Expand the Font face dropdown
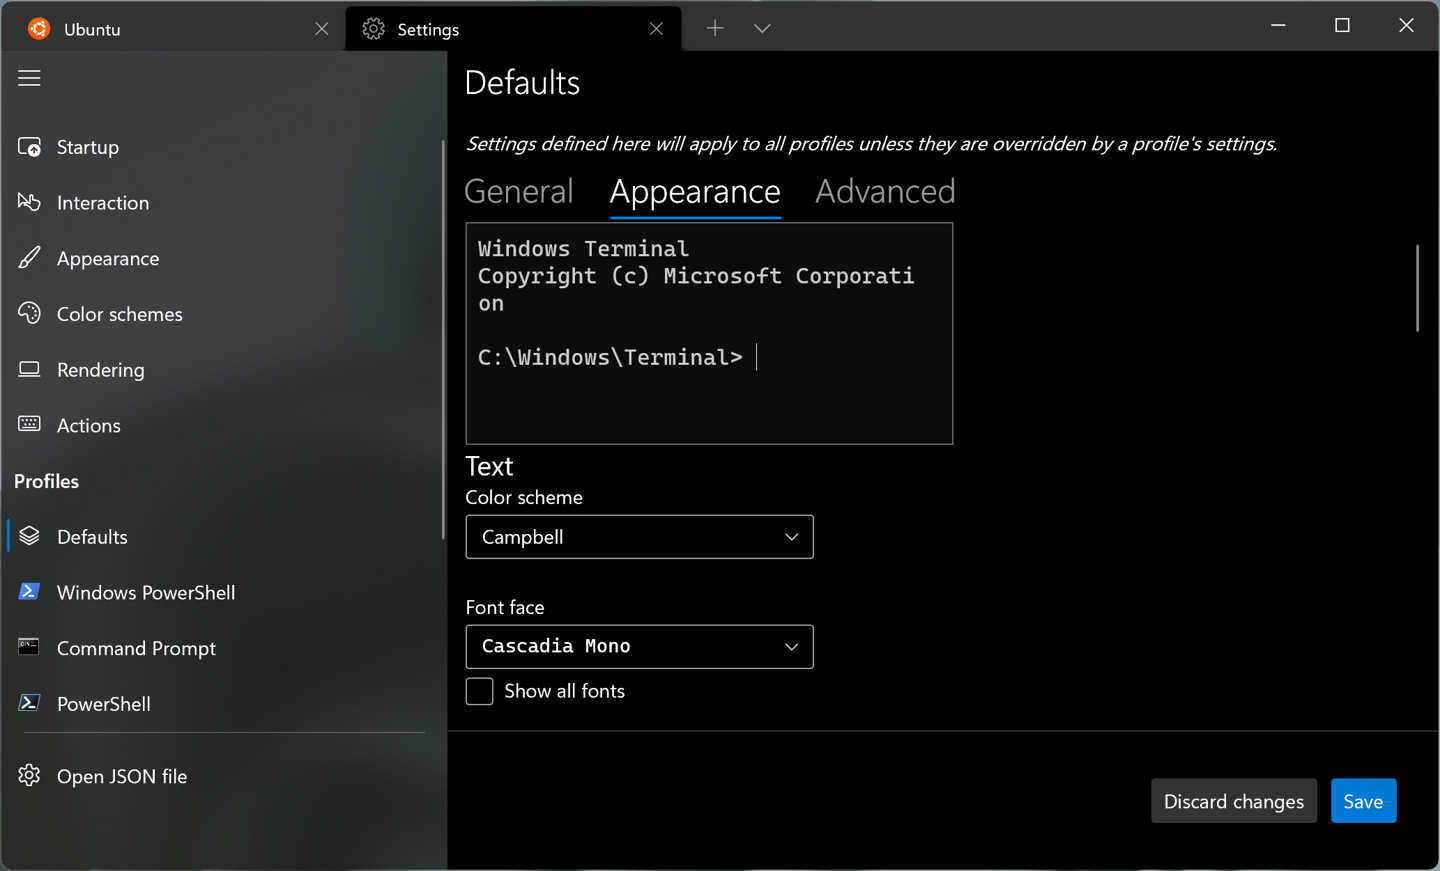This screenshot has height=871, width=1440. point(639,647)
